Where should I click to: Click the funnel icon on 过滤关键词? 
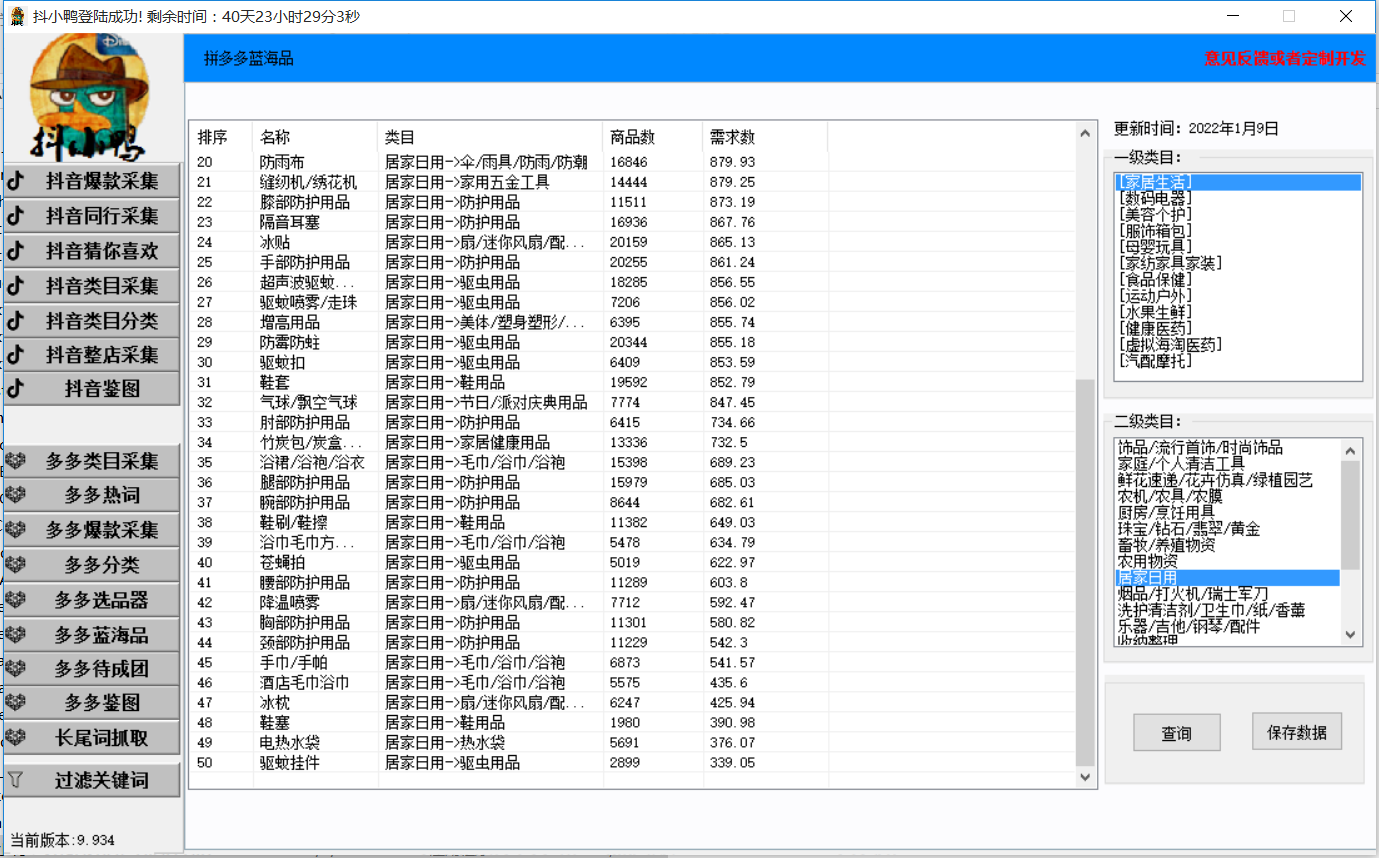point(16,780)
